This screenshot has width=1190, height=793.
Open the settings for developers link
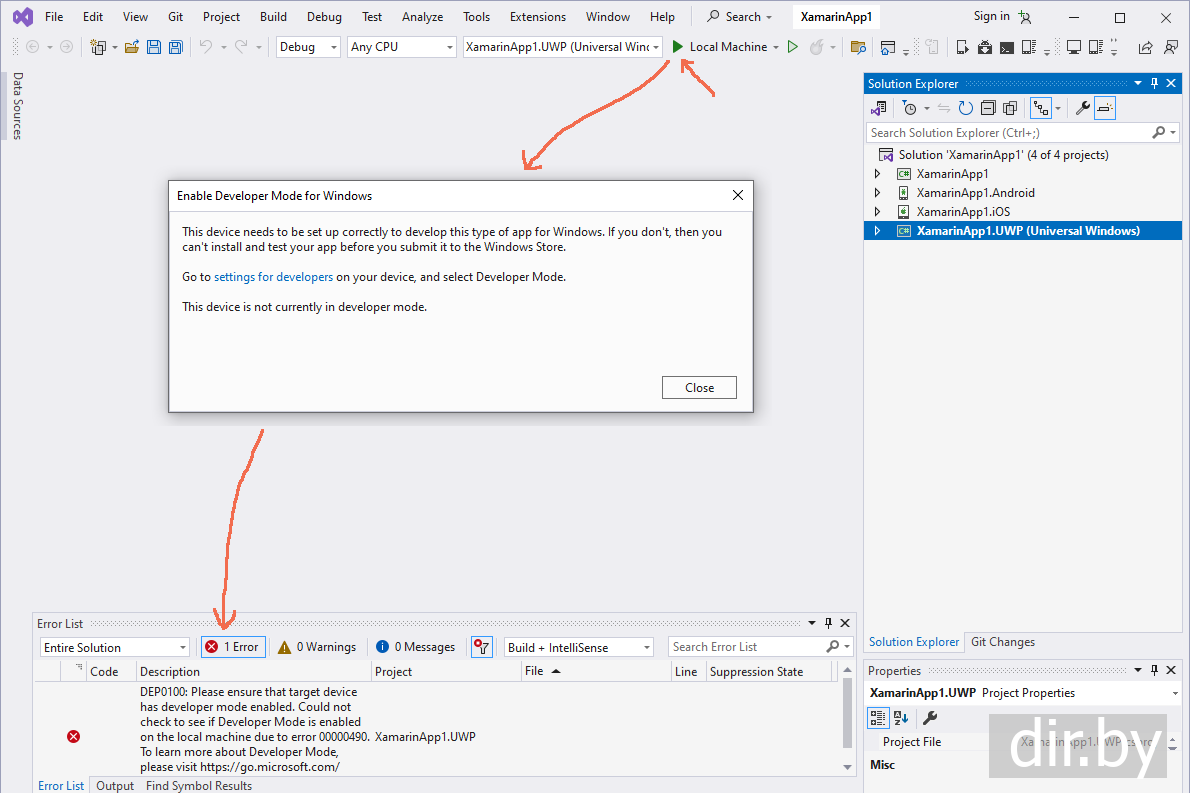click(x=273, y=277)
